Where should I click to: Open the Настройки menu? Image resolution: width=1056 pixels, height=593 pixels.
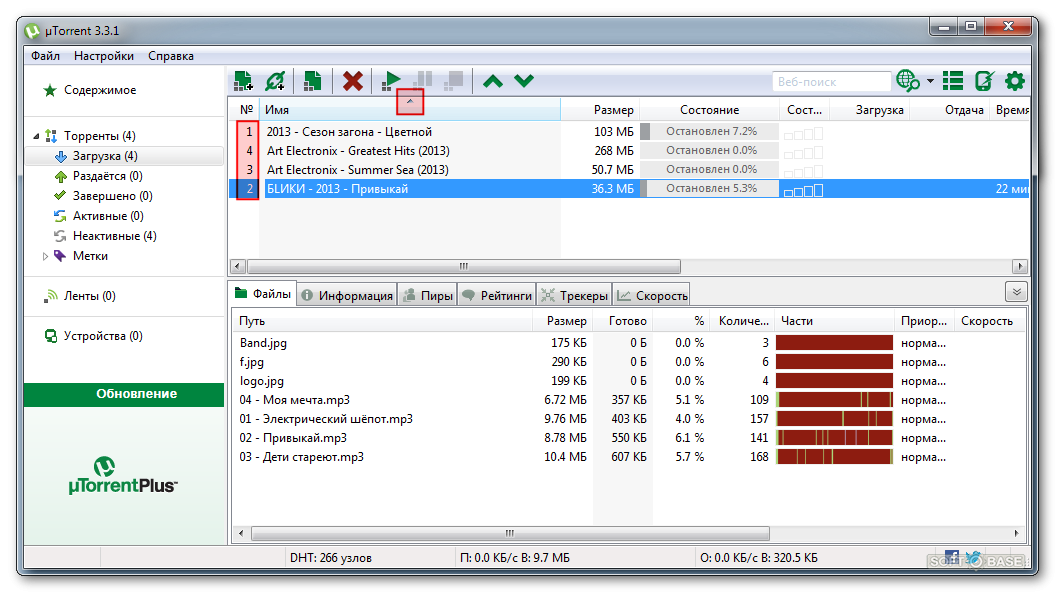click(104, 56)
